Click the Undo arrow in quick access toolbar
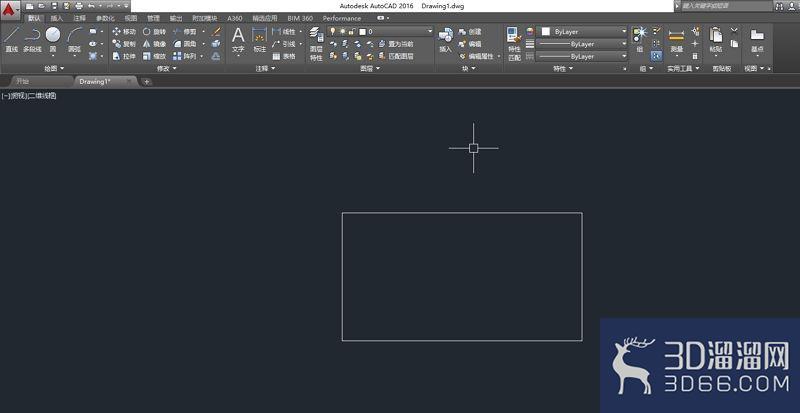 pyautogui.click(x=91, y=6)
